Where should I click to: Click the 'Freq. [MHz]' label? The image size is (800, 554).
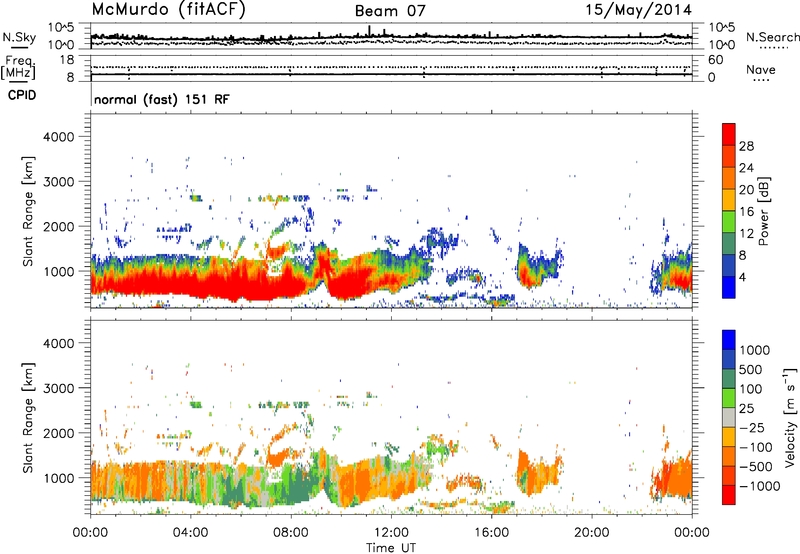[x=18, y=68]
